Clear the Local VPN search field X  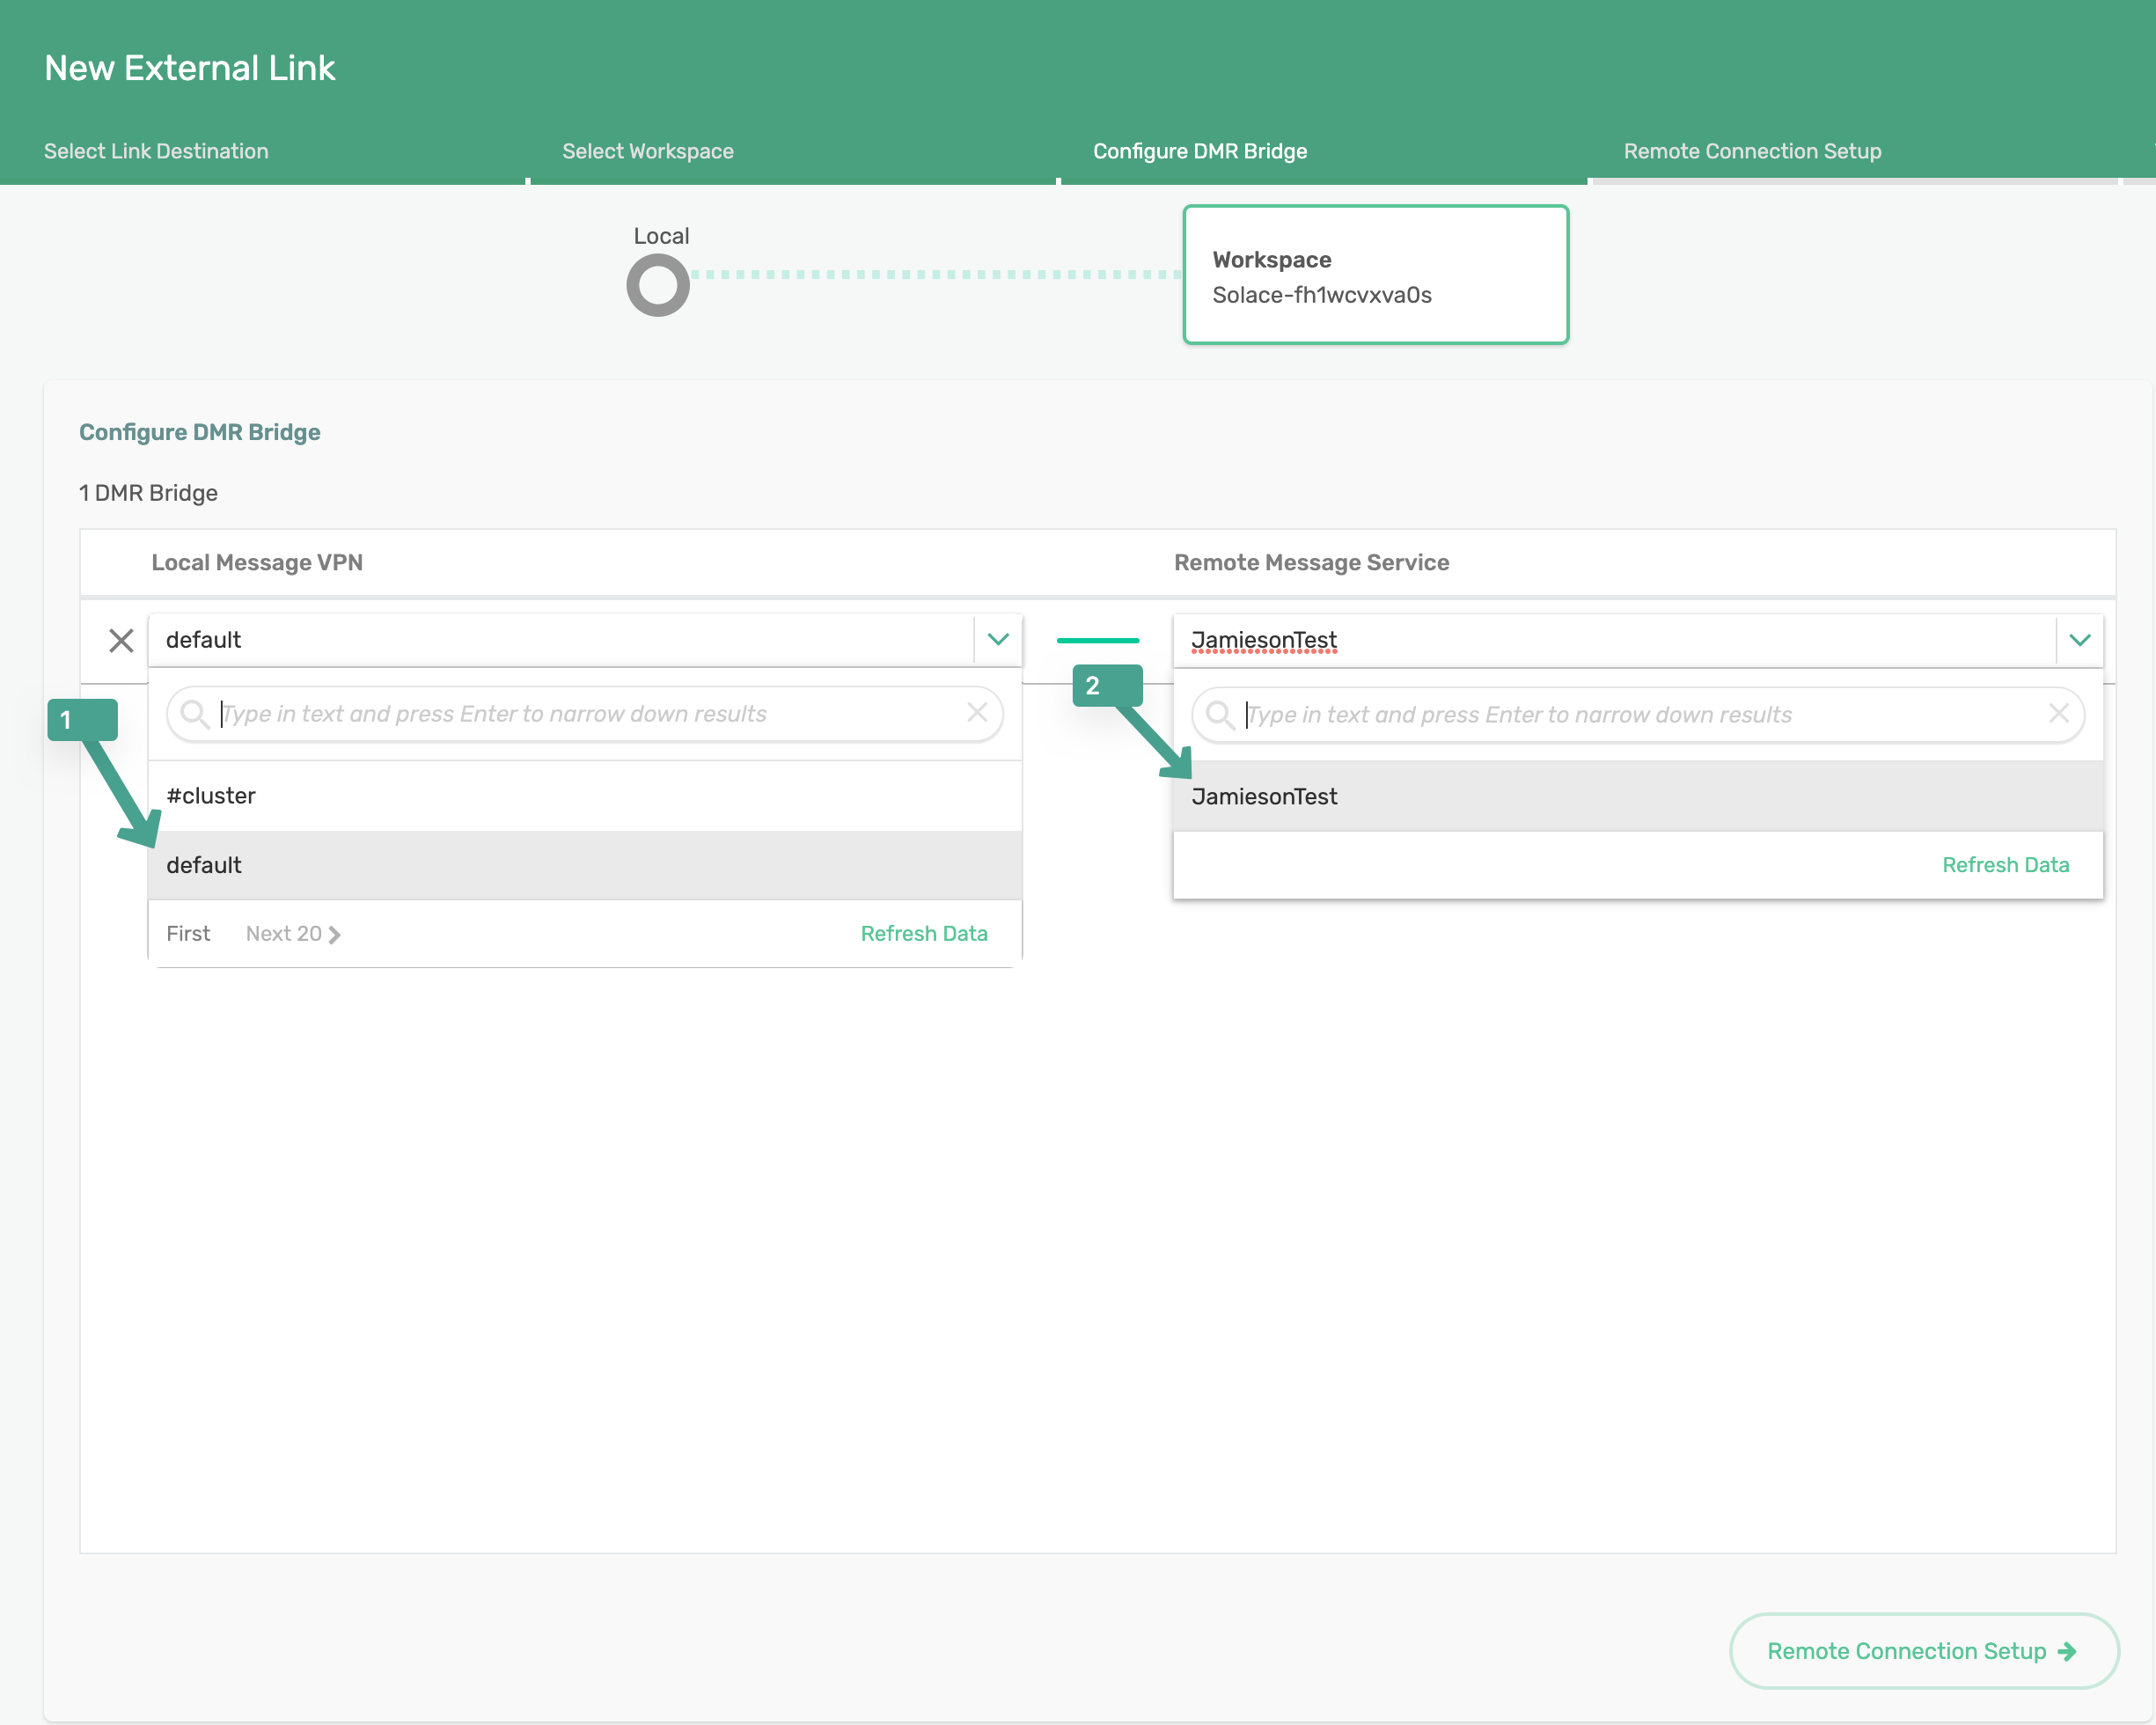click(977, 712)
